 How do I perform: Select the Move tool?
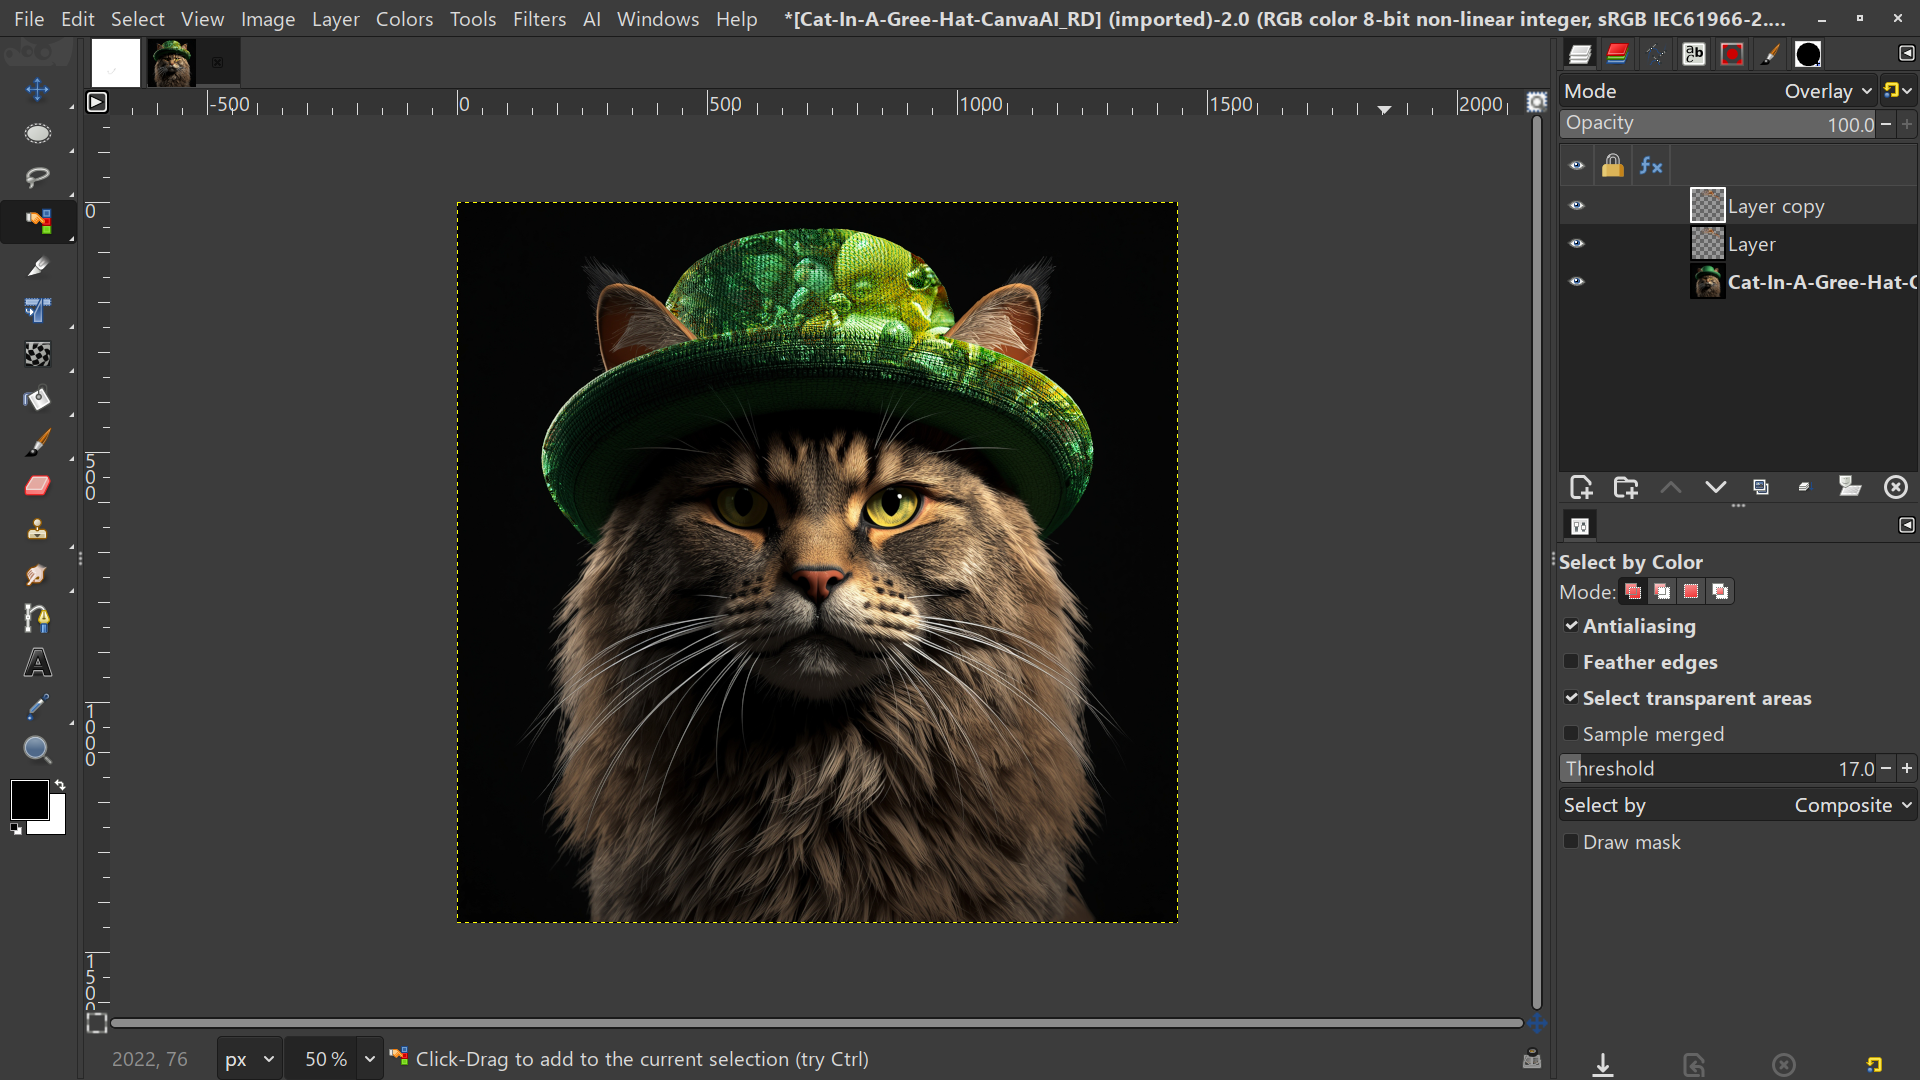tap(37, 90)
